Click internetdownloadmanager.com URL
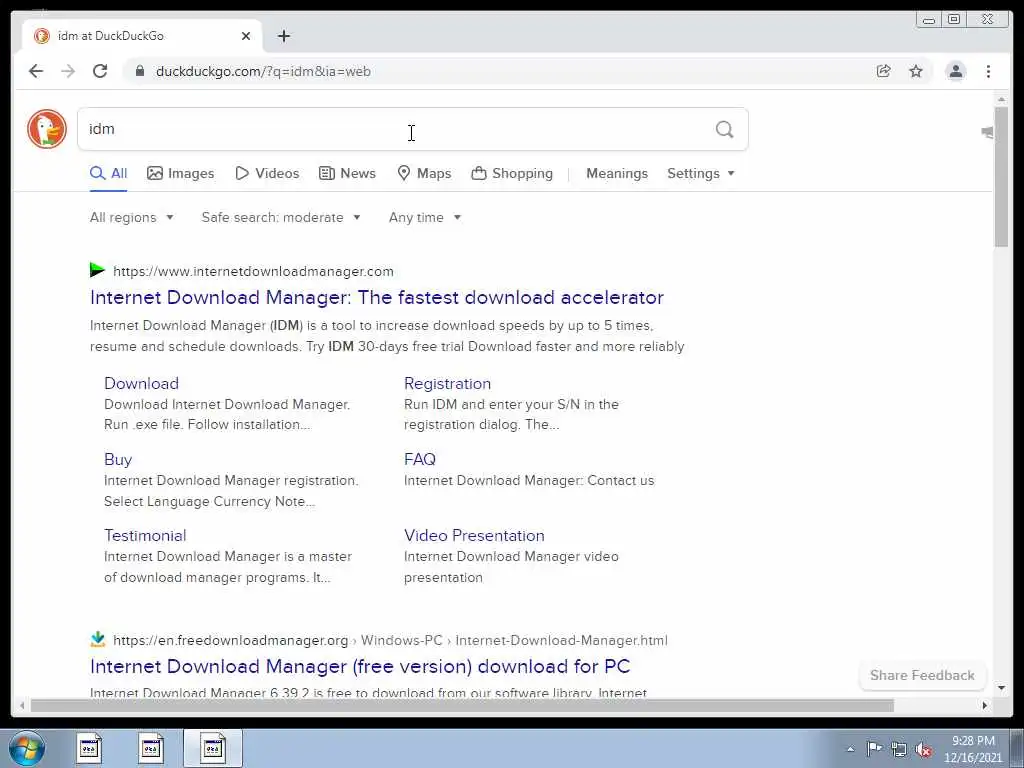Image resolution: width=1024 pixels, height=768 pixels. [x=253, y=271]
